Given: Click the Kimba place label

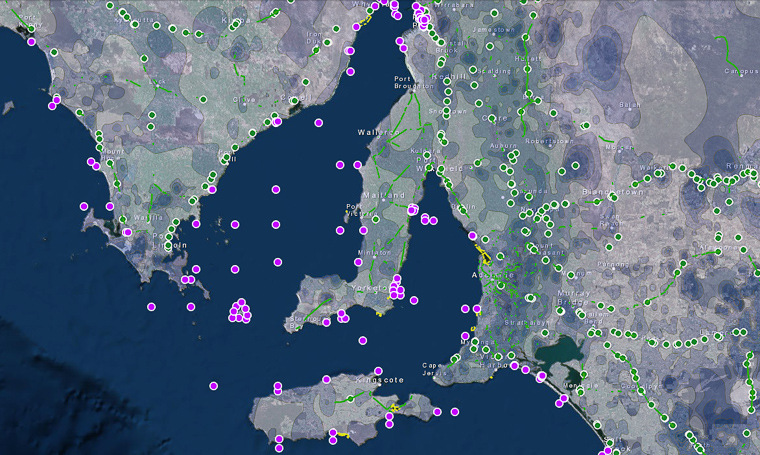Looking at the screenshot, I should coord(236,20).
